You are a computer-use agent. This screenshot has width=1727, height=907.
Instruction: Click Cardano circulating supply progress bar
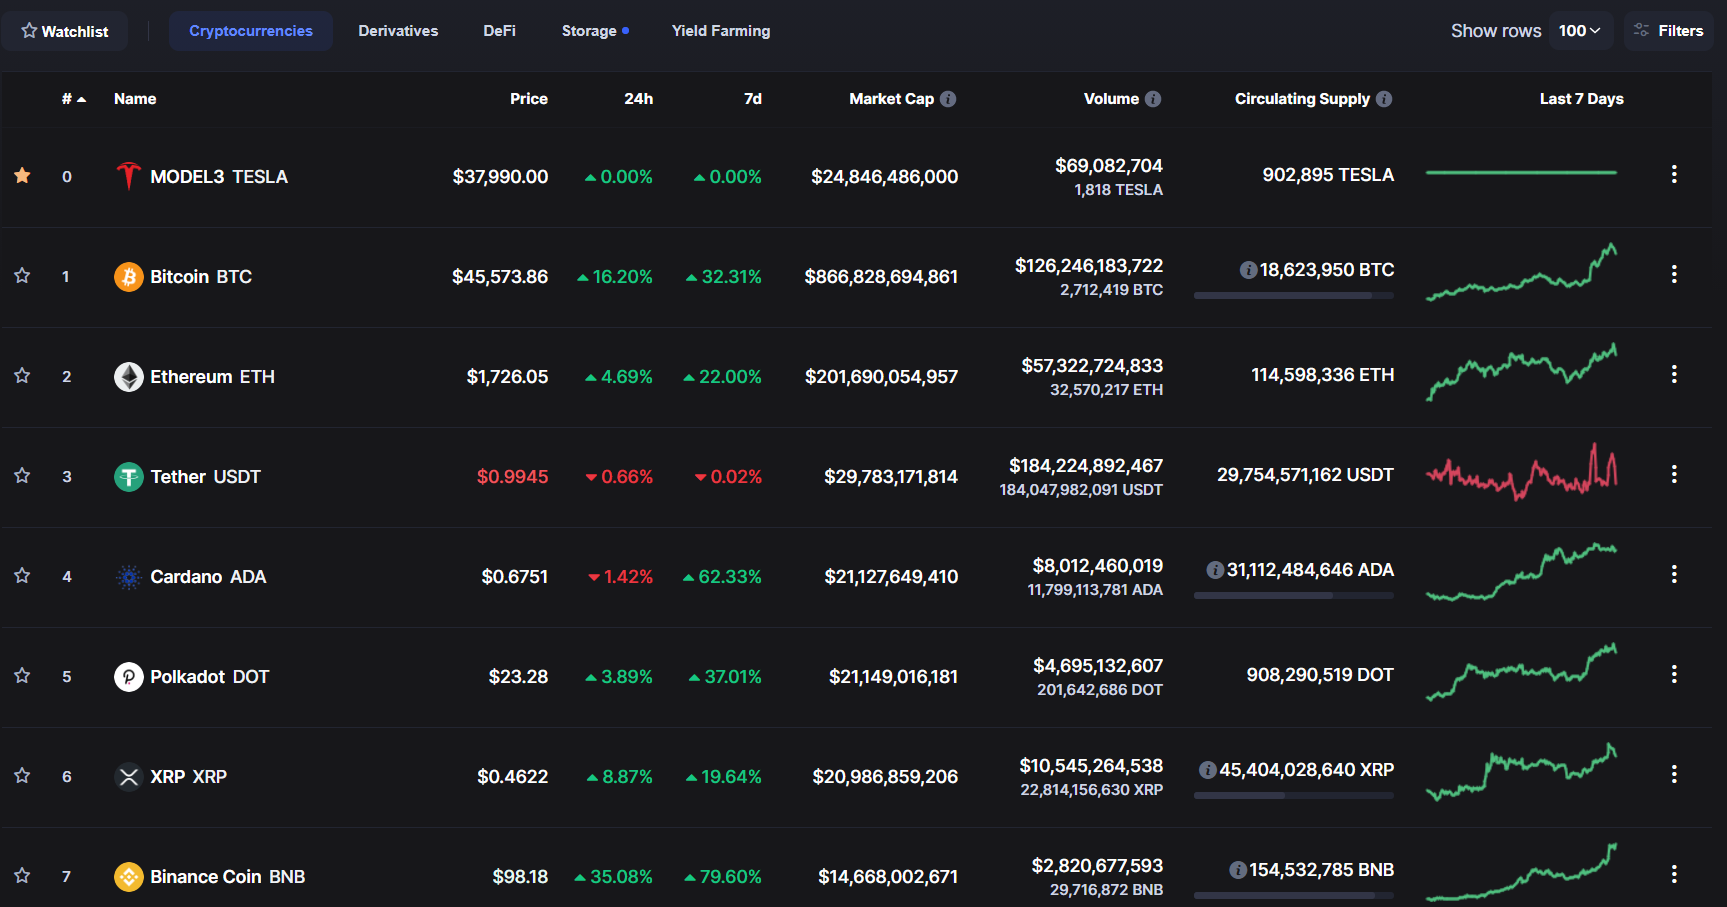[x=1294, y=595]
